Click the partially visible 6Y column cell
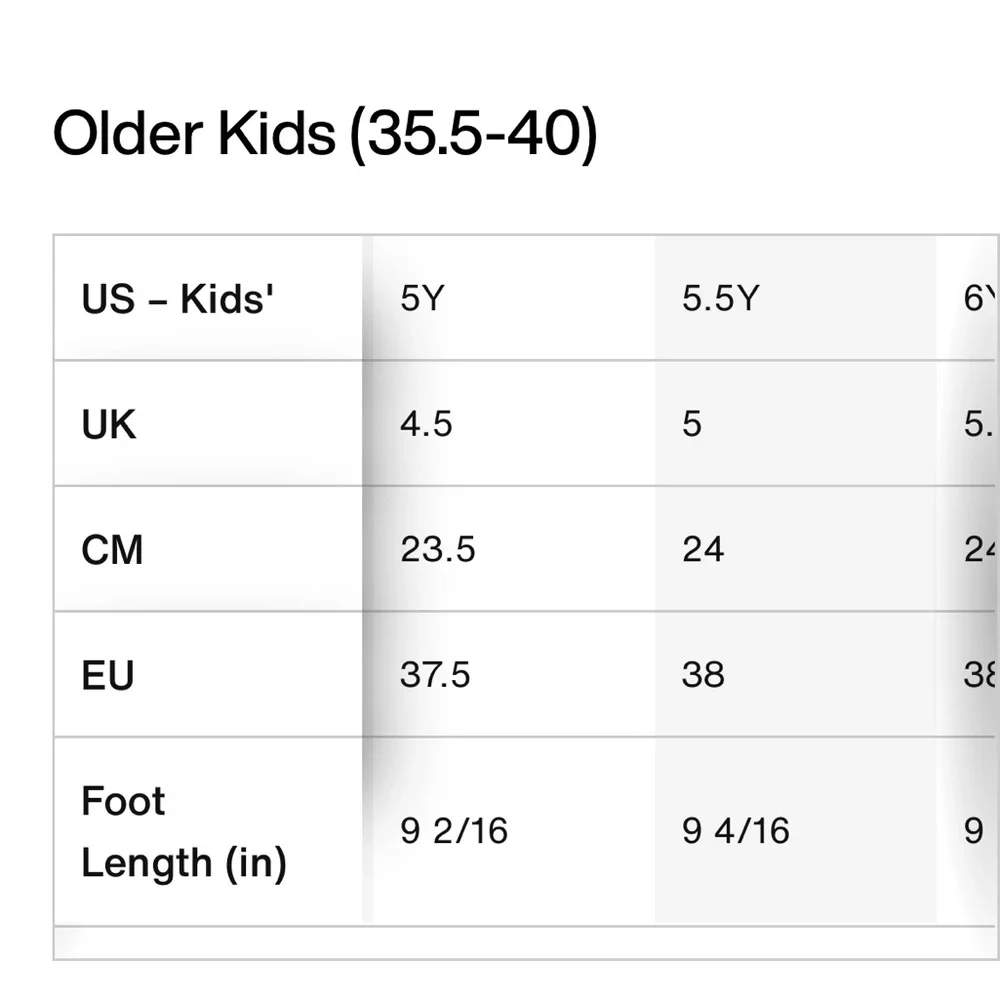Screen dimensions: 1000x1000 click(966, 298)
